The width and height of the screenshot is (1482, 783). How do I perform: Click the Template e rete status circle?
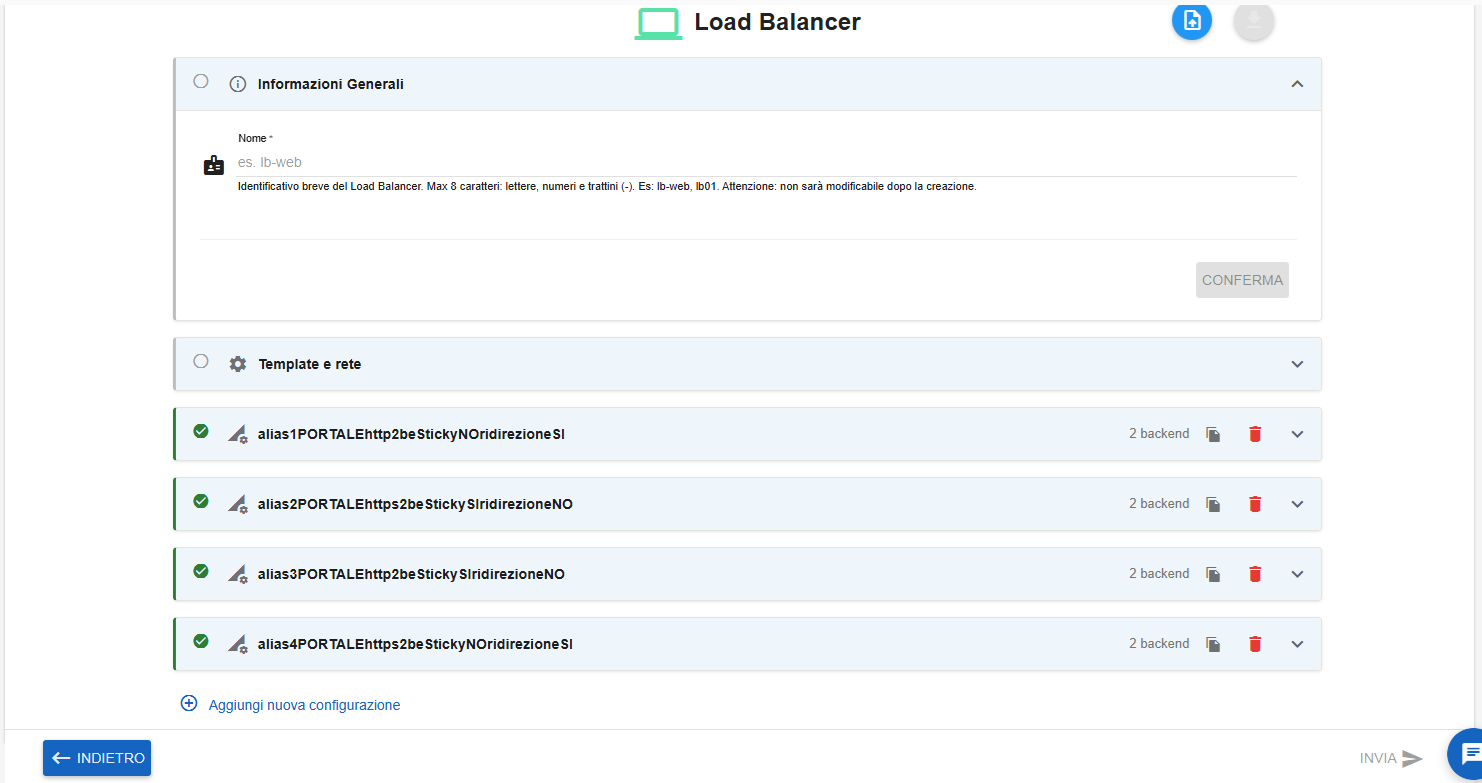click(201, 361)
